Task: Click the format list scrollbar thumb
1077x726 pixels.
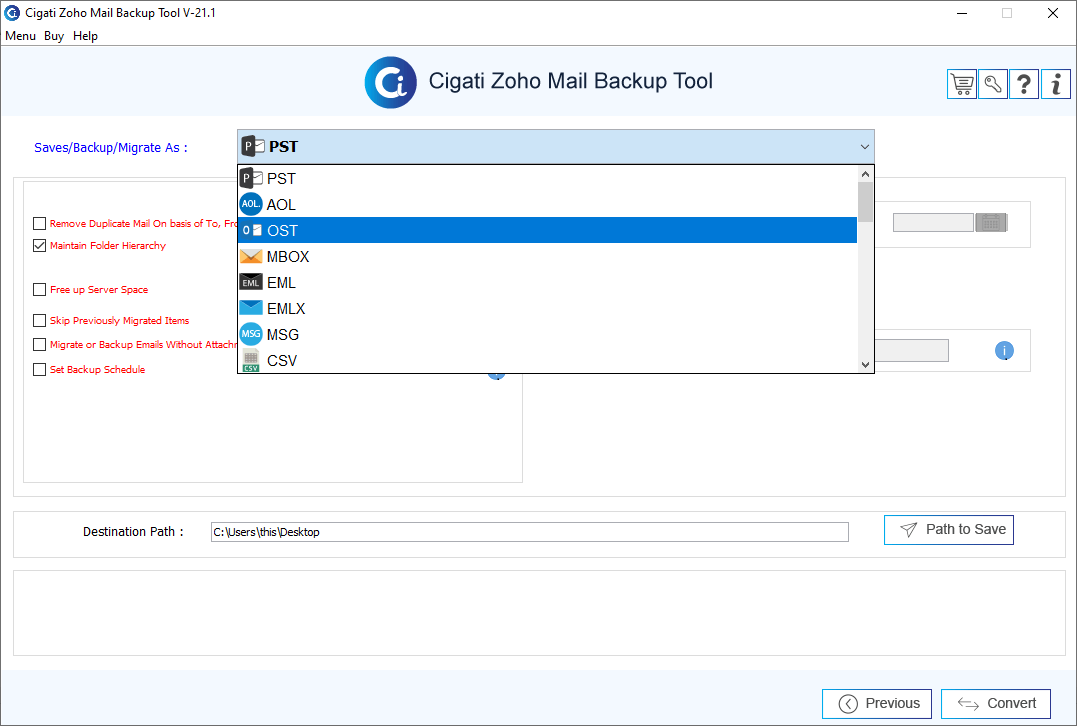Action: point(865,202)
